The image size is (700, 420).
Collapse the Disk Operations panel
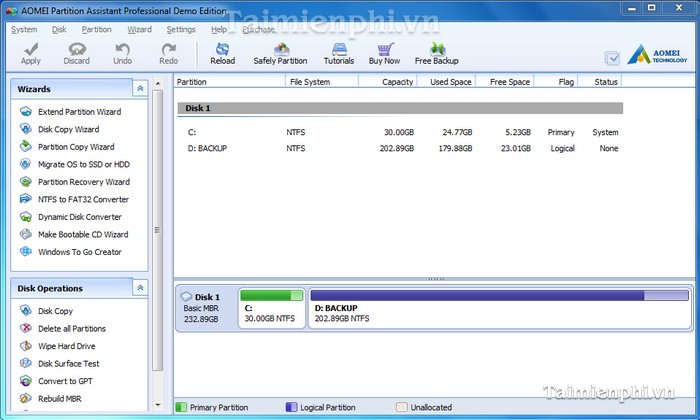pyautogui.click(x=140, y=288)
